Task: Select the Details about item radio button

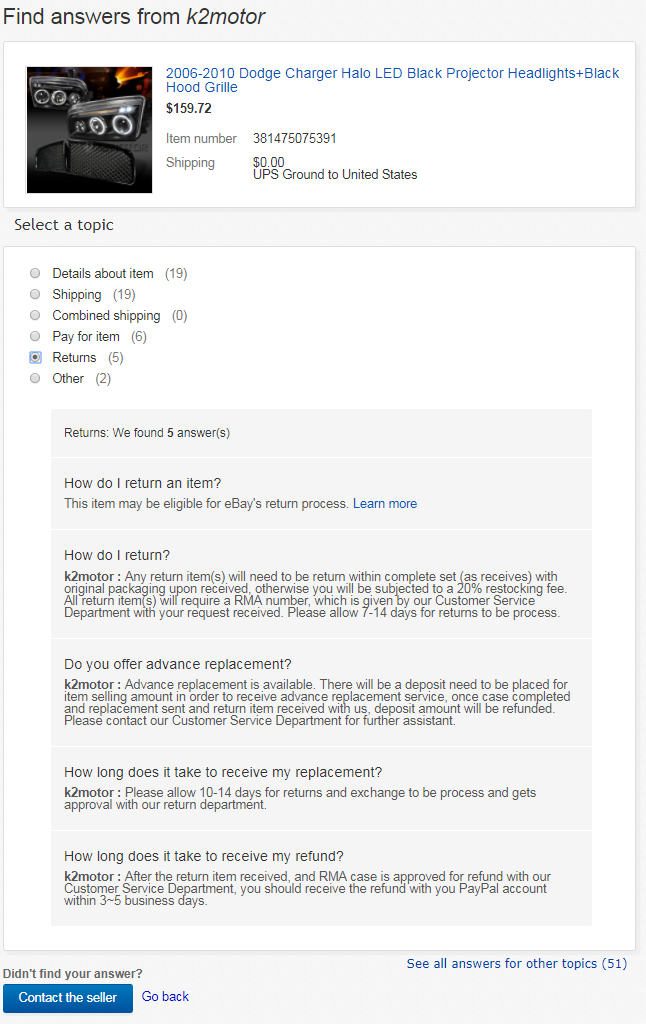Action: [35, 273]
